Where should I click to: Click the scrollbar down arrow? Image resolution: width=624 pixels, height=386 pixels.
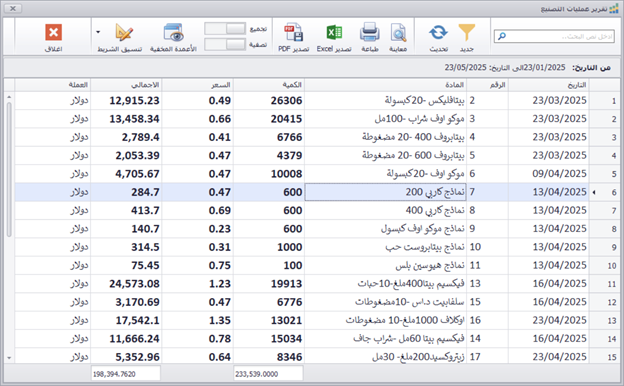coord(9,359)
